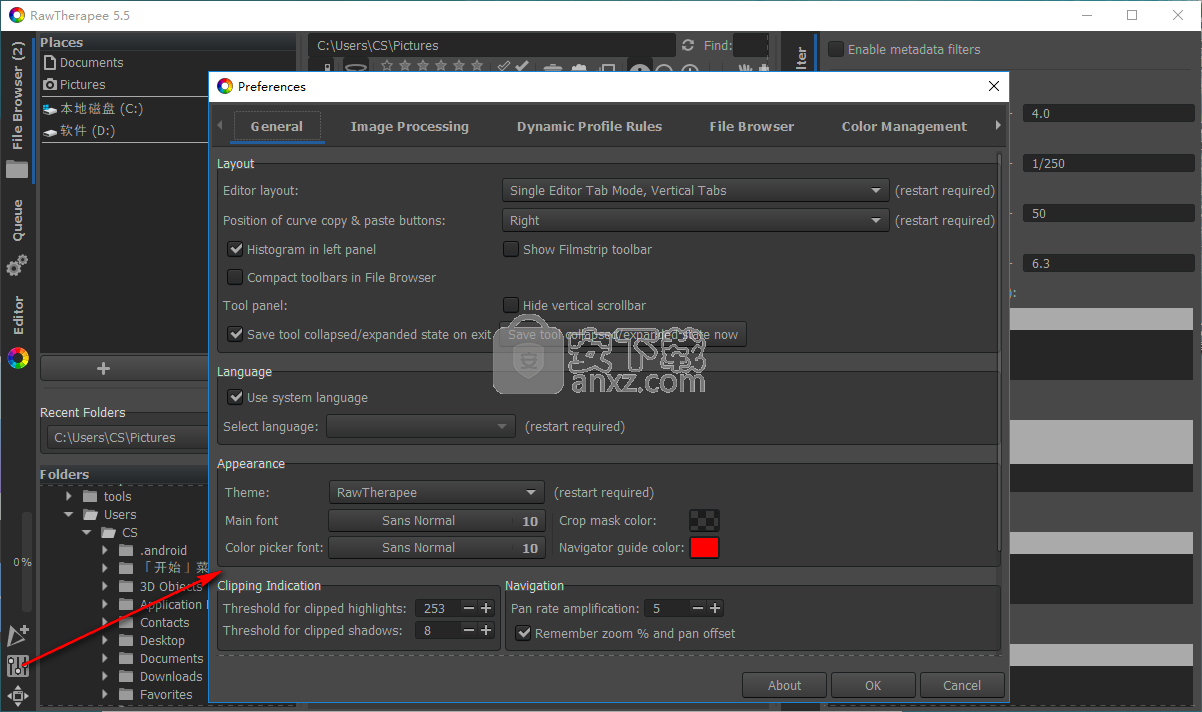This screenshot has height=712, width=1202.
Task: Open the Select language dropdown
Action: tap(421, 426)
